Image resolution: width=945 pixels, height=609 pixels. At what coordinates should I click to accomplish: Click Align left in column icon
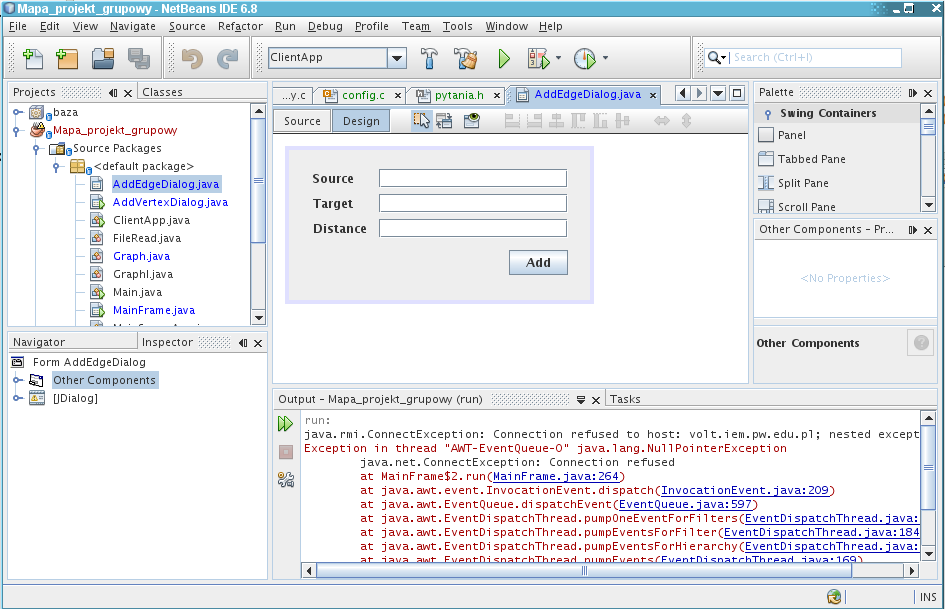point(512,121)
